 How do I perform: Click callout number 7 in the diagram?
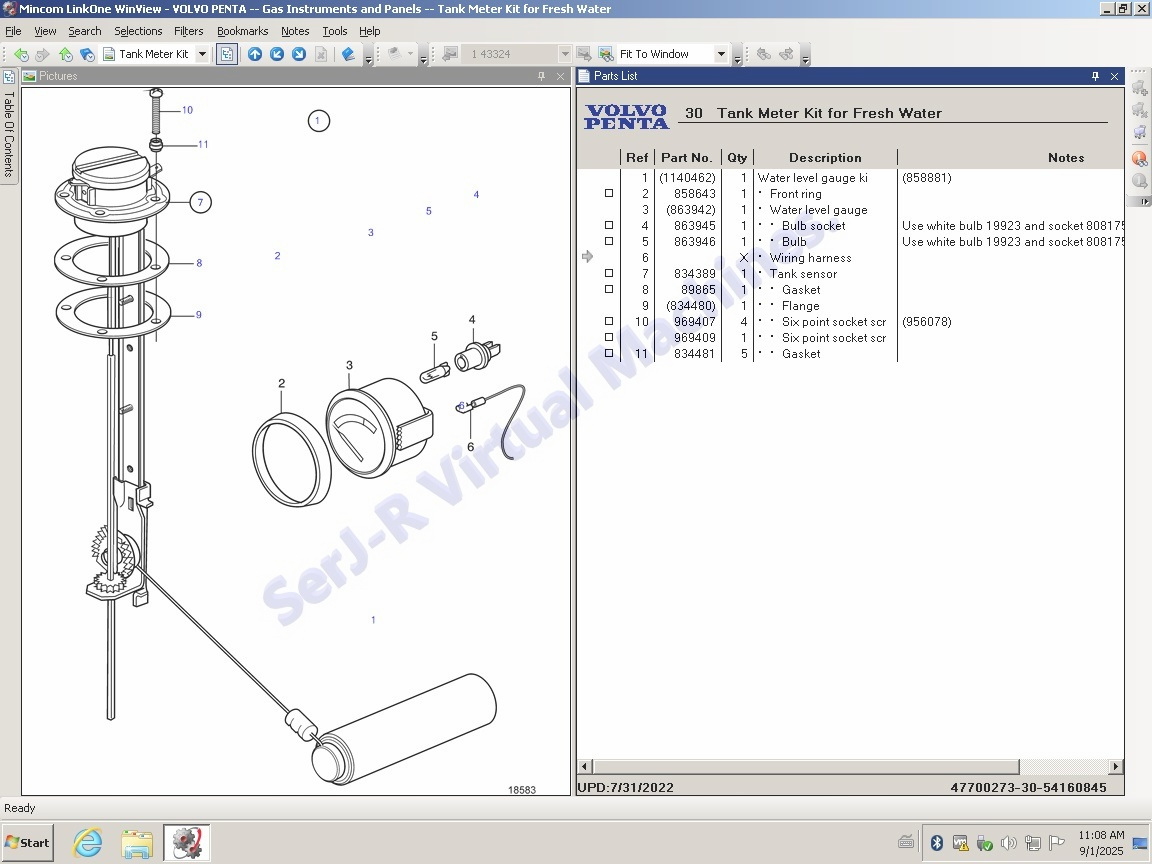(x=200, y=203)
